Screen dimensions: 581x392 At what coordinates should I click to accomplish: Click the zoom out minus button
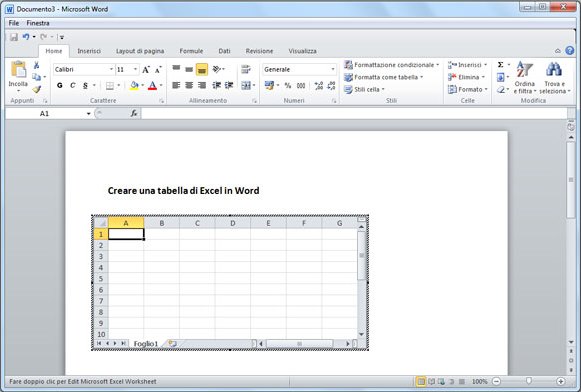(x=497, y=381)
